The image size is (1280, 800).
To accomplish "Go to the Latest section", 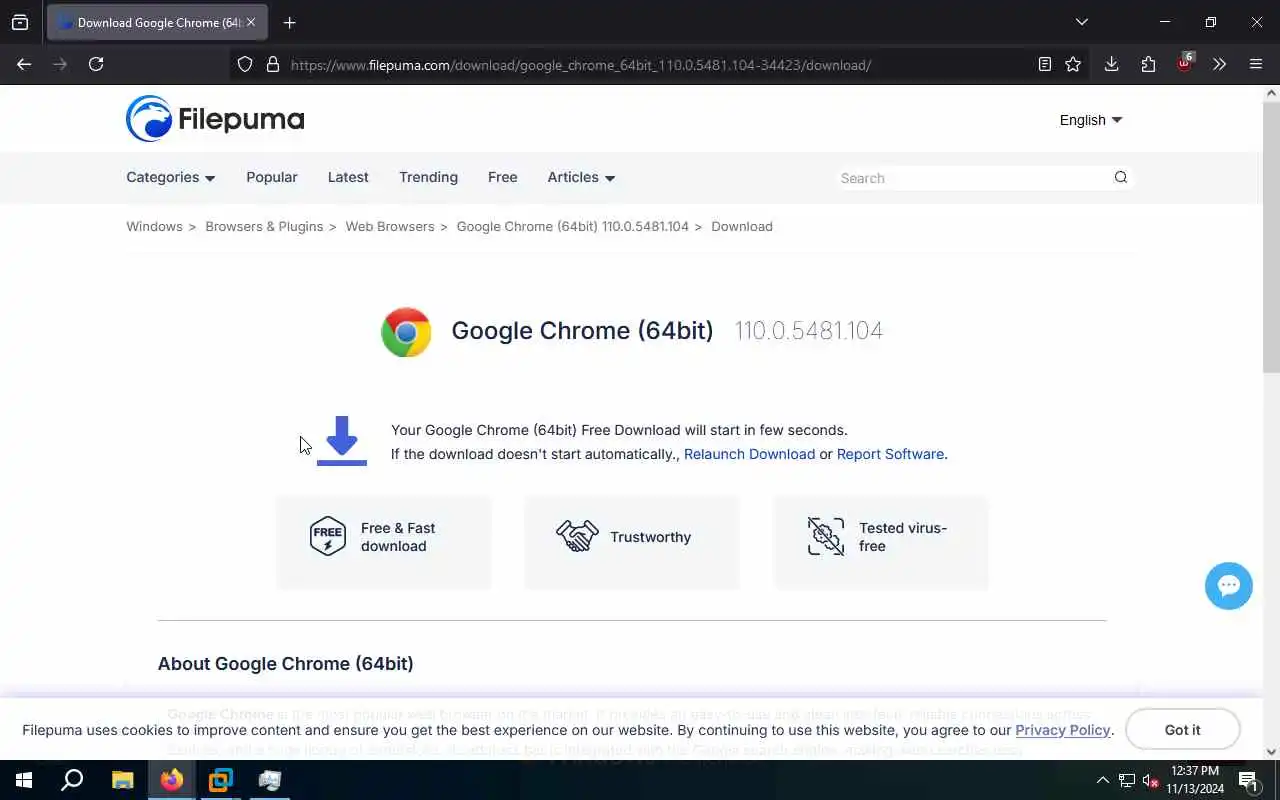I will (348, 177).
